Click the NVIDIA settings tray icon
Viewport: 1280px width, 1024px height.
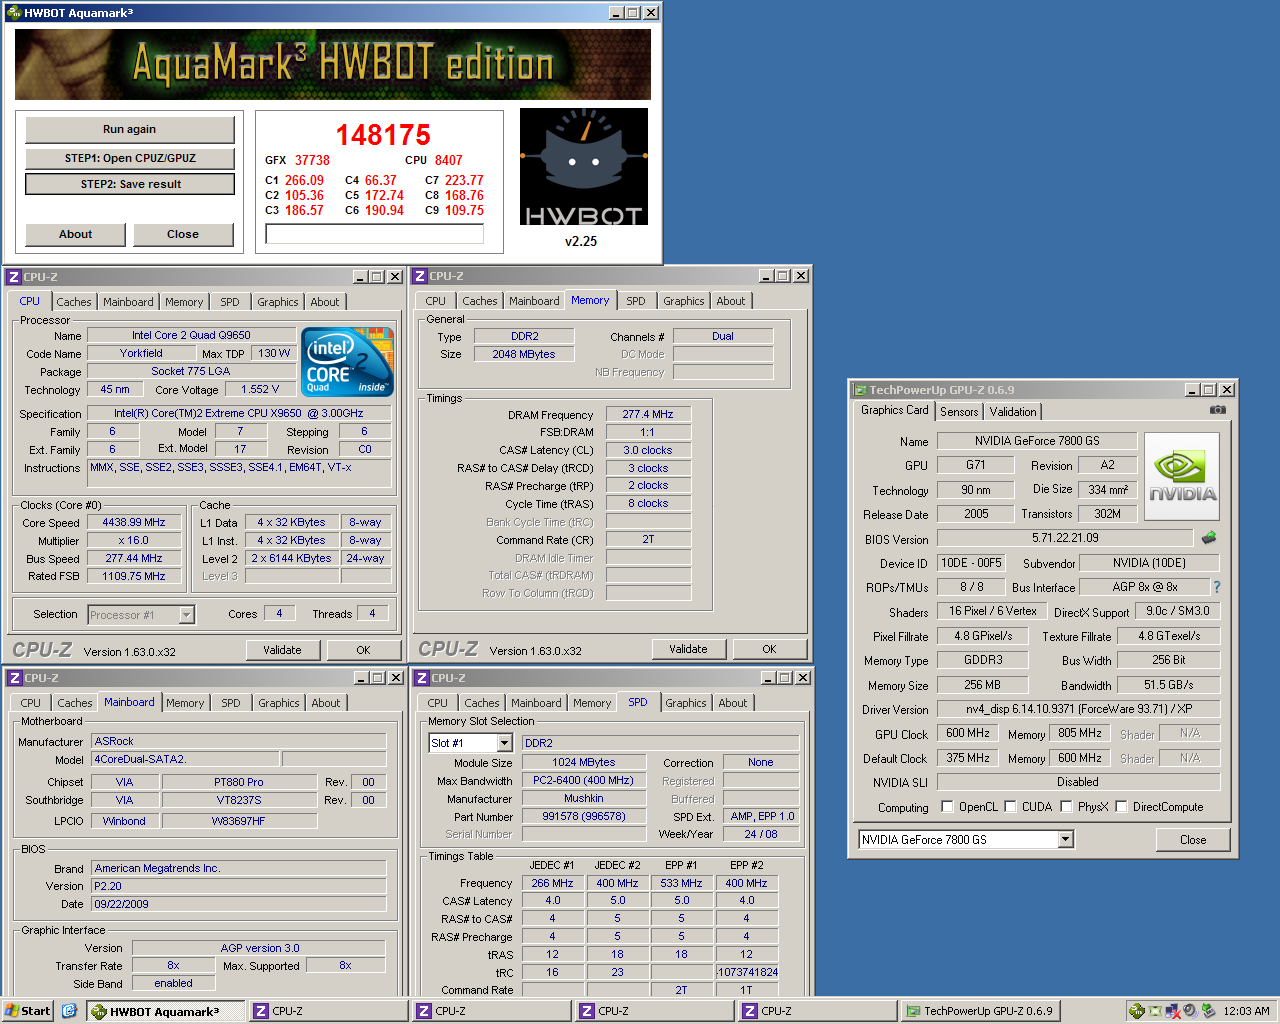pos(1136,1011)
